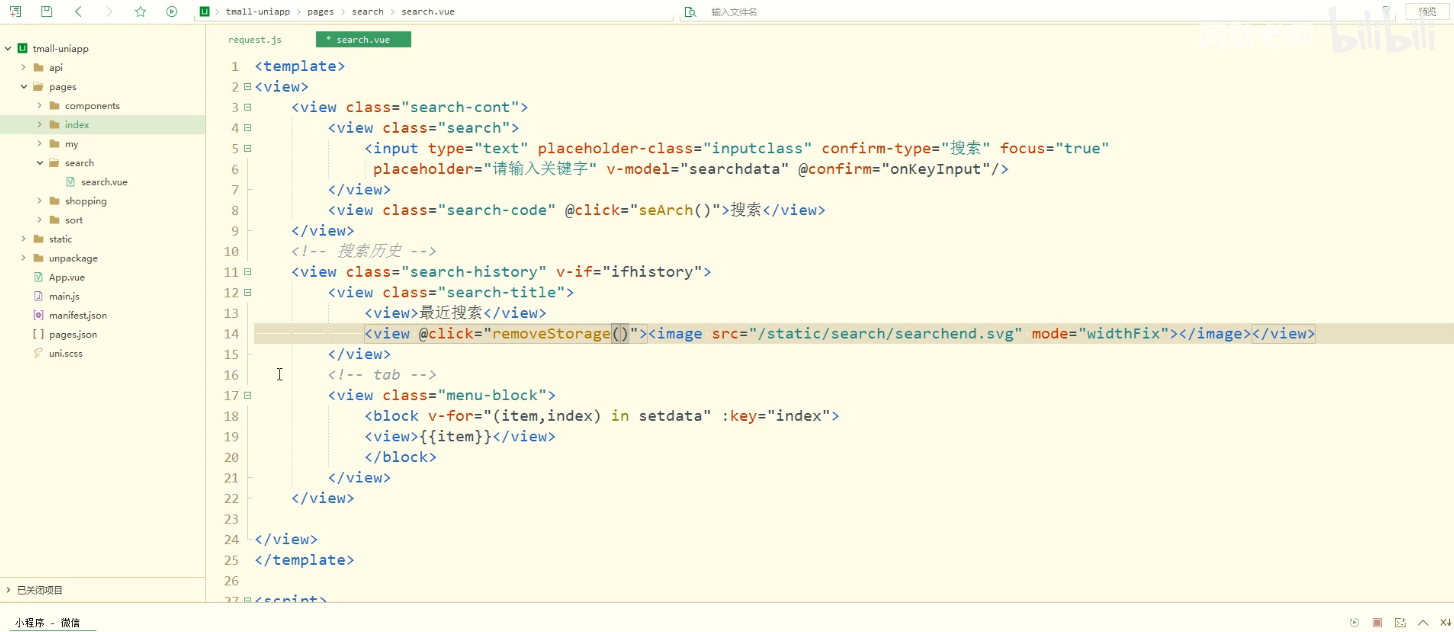The image size is (1454, 632).
Task: Select the shopping folder row
Action: (102, 201)
